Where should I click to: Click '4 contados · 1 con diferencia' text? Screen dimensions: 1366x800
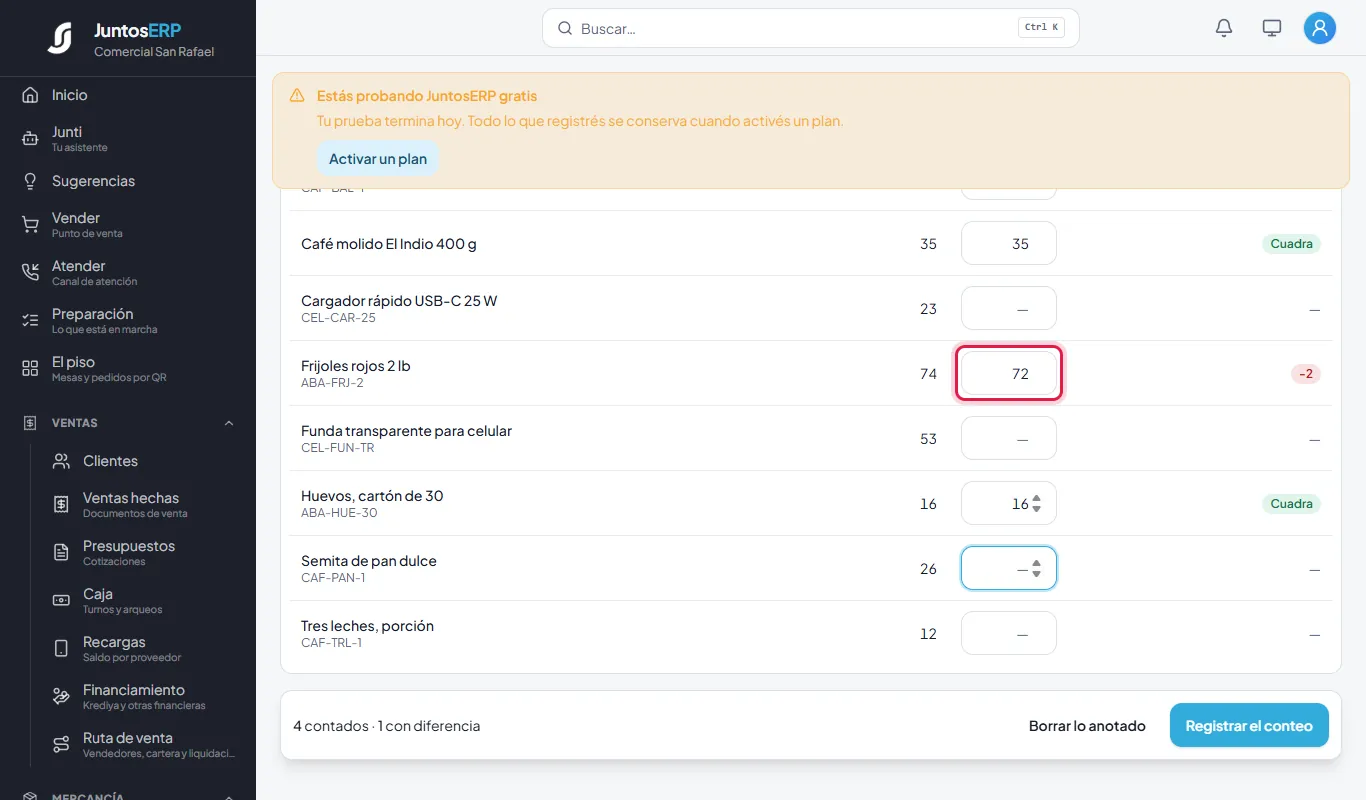pyautogui.click(x=387, y=726)
